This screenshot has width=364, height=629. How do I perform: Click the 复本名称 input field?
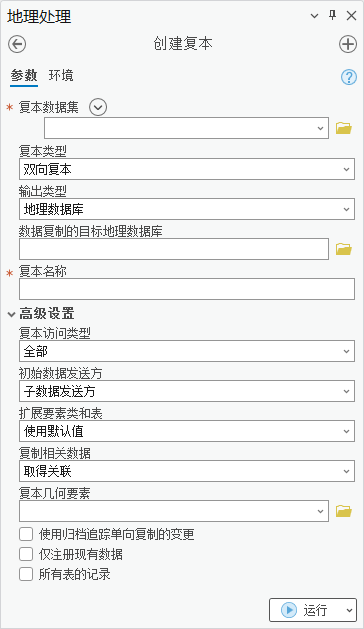187,289
